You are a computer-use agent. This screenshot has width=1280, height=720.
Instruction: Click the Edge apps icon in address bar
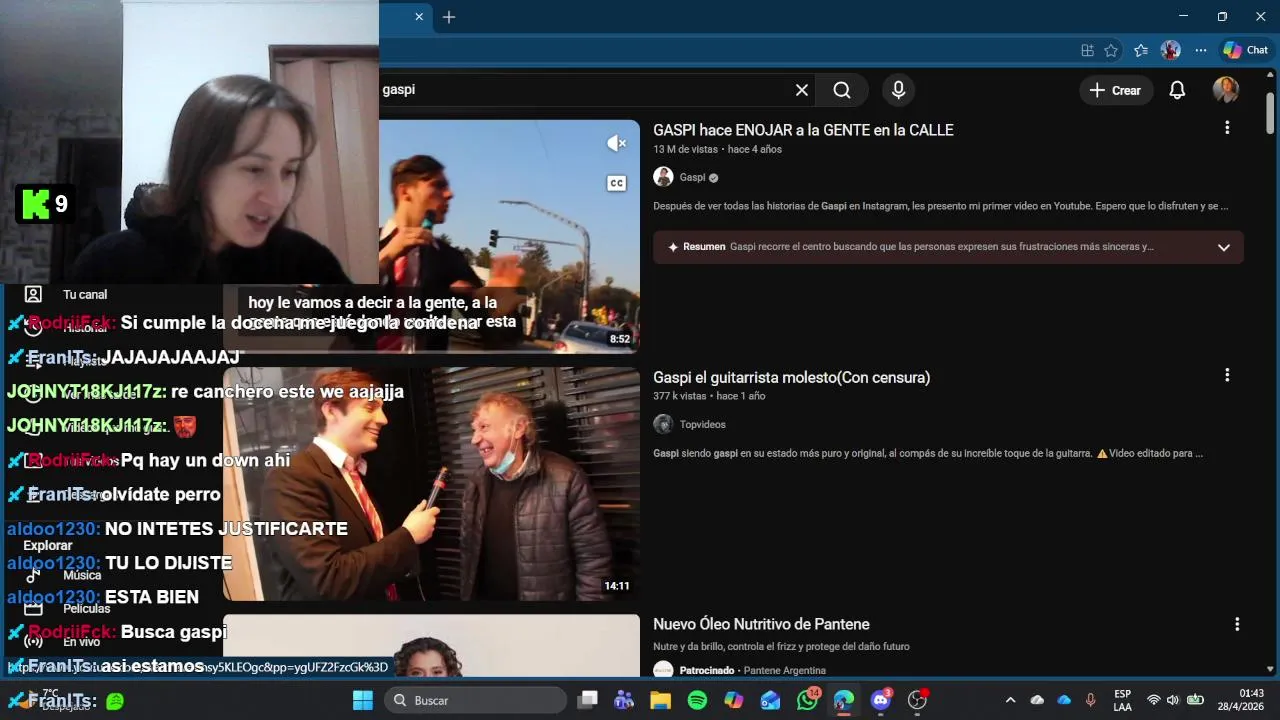tap(1087, 50)
